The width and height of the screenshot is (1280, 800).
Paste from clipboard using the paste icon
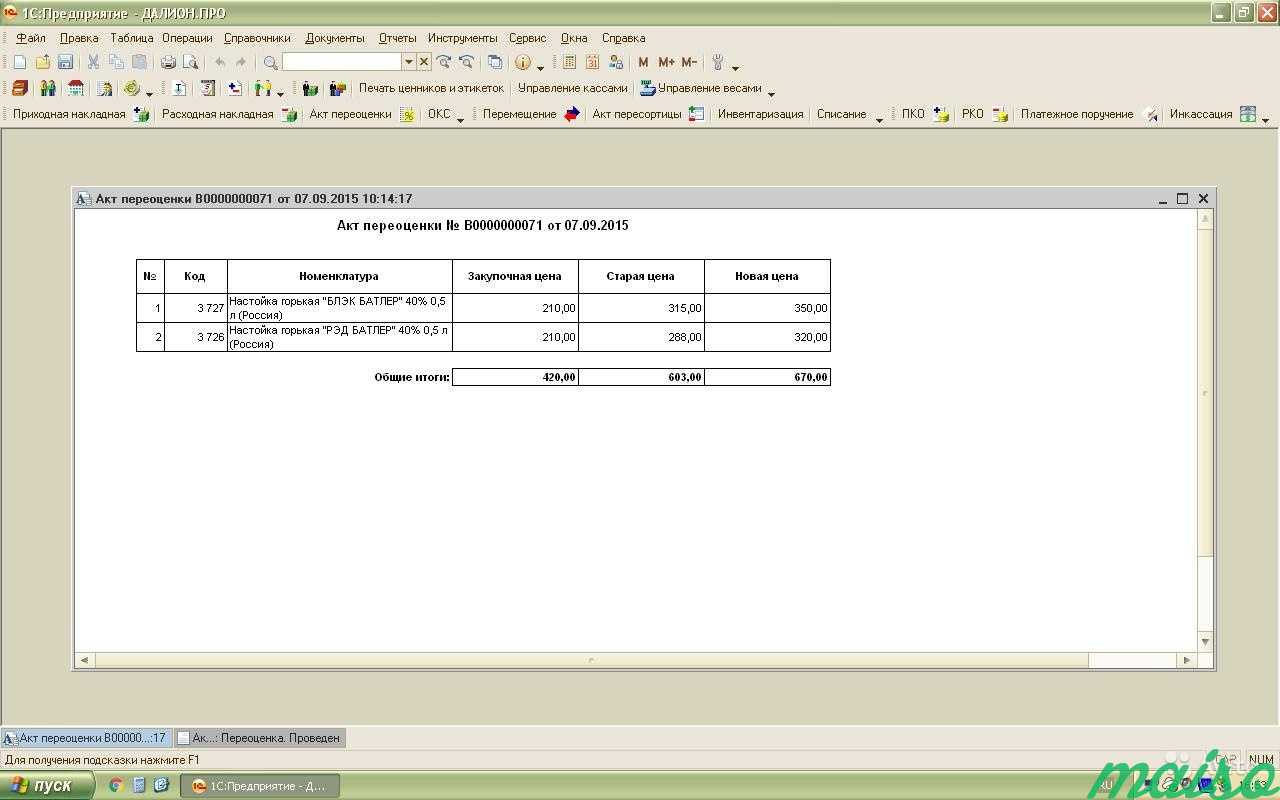click(139, 62)
